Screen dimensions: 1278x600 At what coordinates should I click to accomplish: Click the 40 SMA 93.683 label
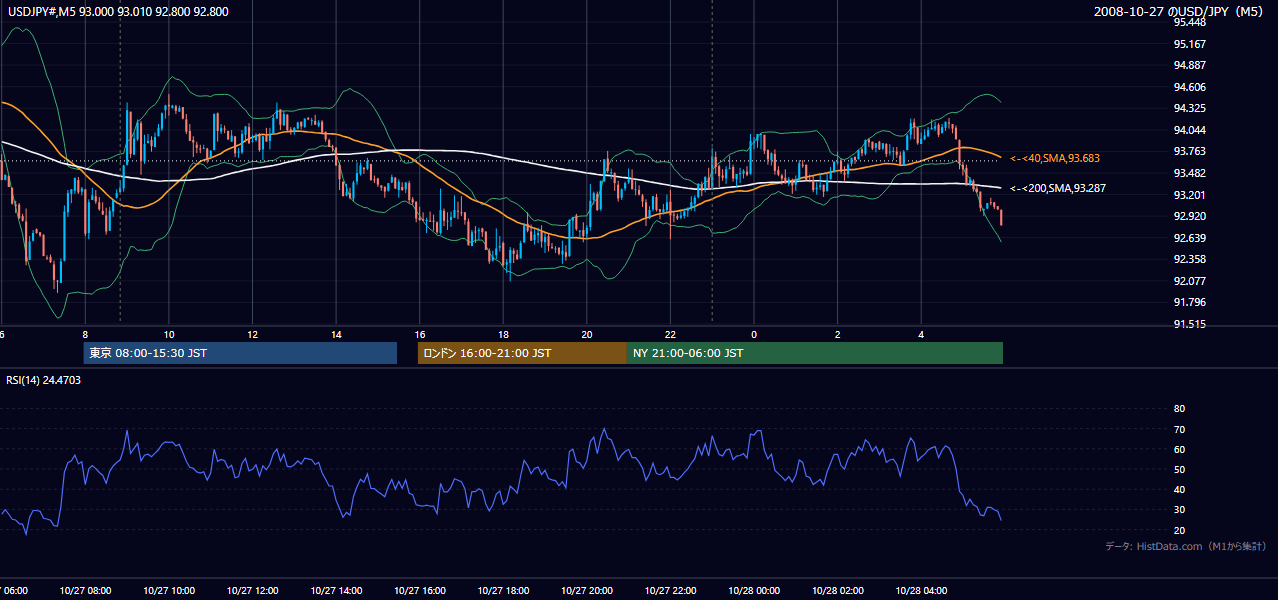click(x=1054, y=158)
